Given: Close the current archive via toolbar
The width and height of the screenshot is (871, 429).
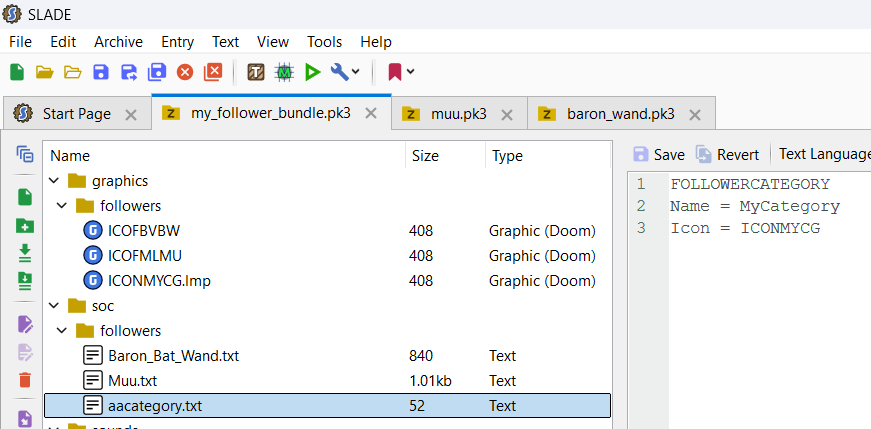Looking at the screenshot, I should point(185,72).
